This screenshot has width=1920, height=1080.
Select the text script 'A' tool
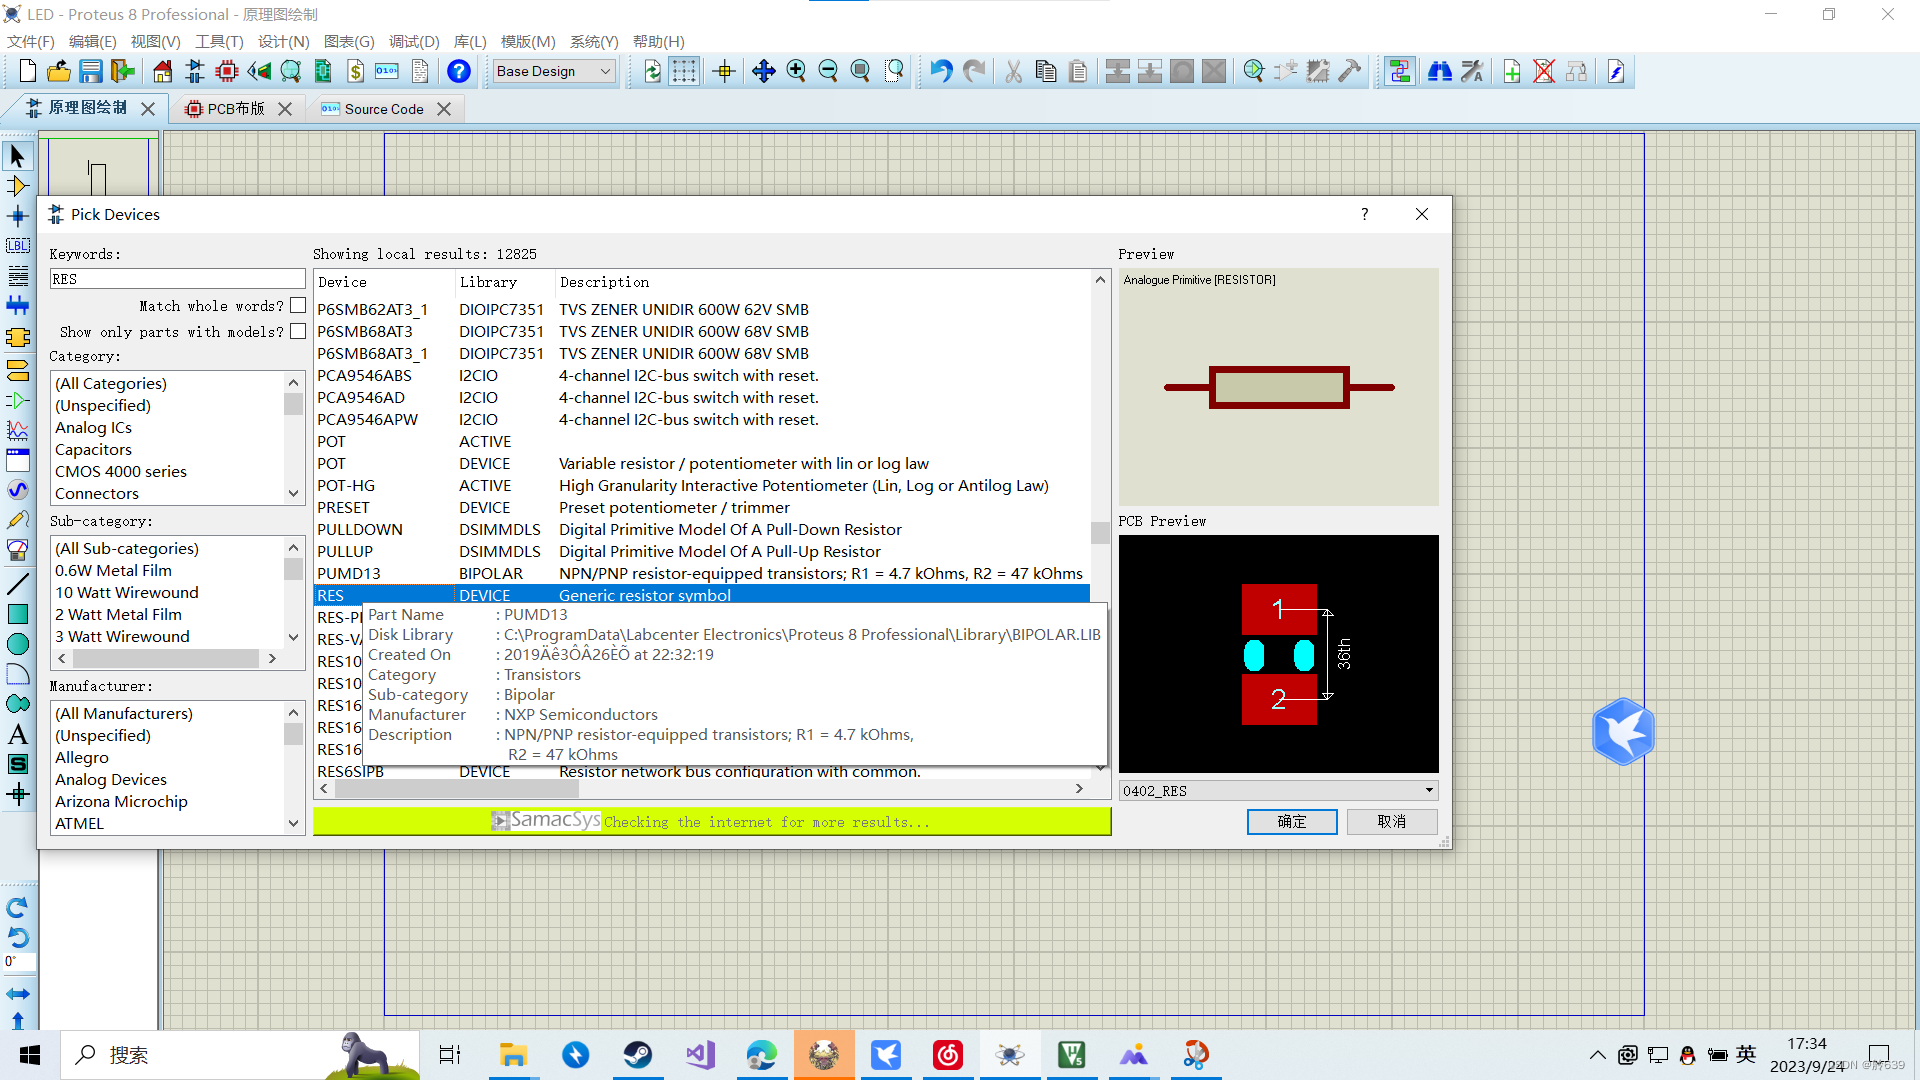tap(17, 734)
